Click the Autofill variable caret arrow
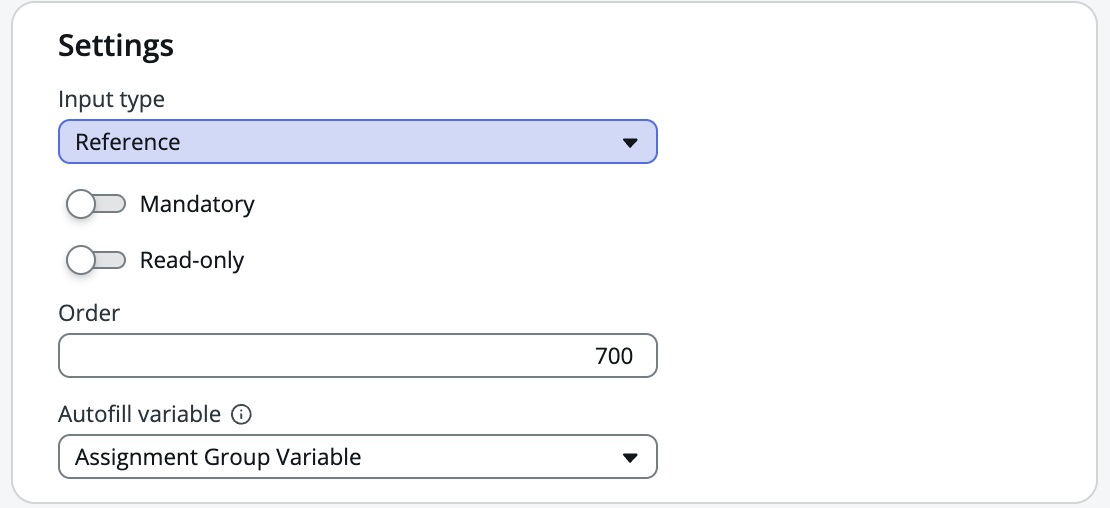 tap(630, 457)
